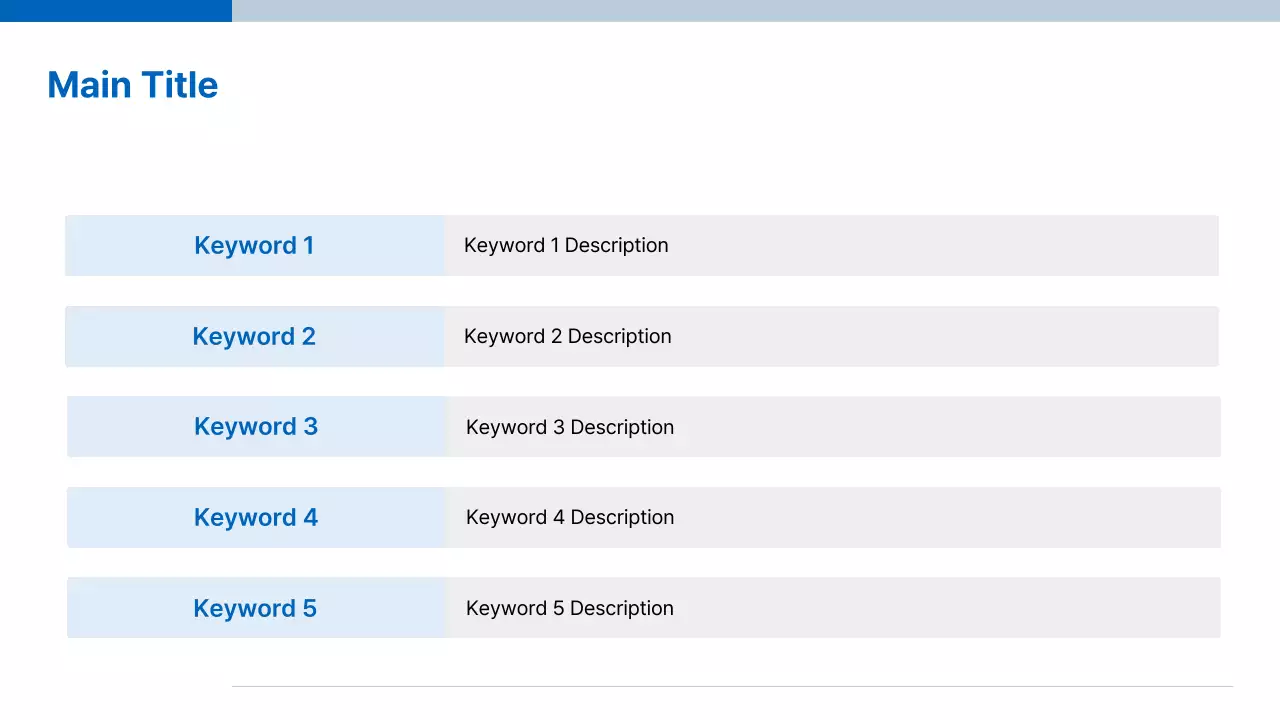Click the Keyword 3 Description text

point(570,428)
